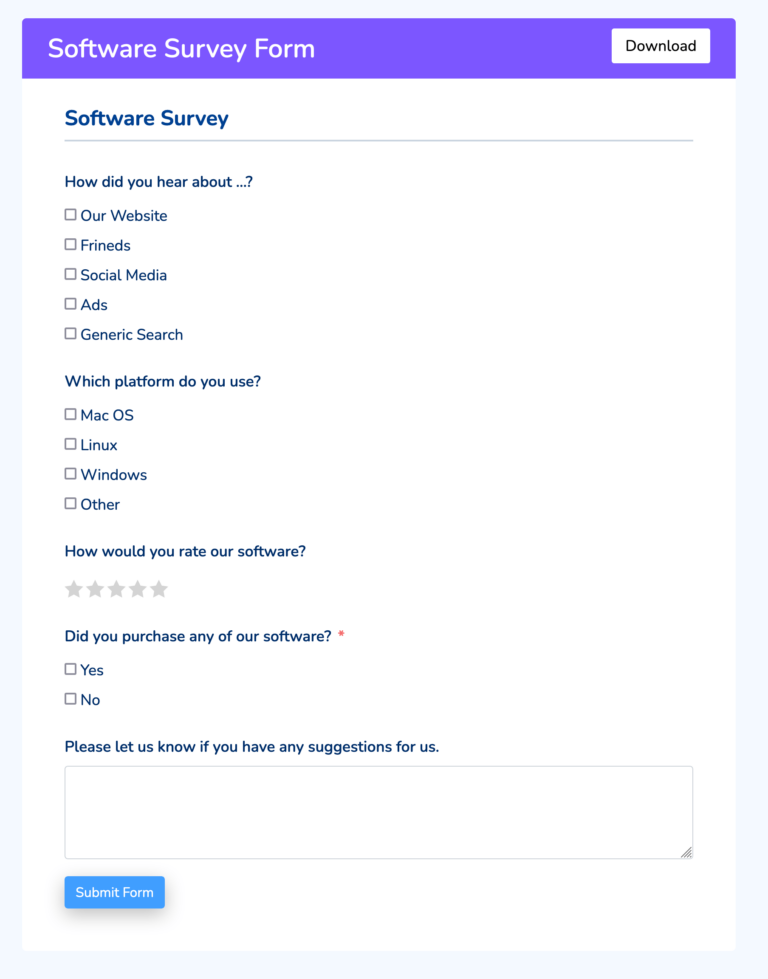
Task: Select the second star rating
Action: (x=95, y=589)
